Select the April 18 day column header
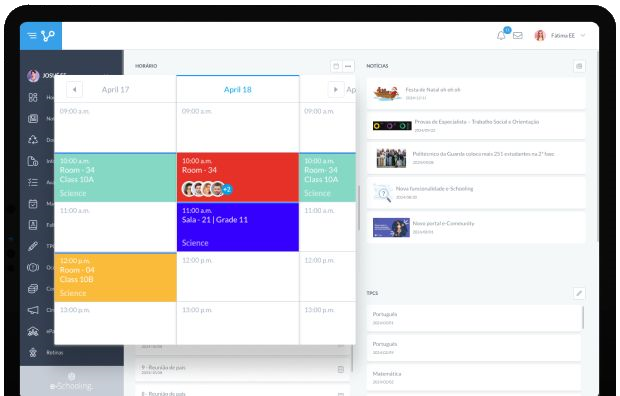The height and width of the screenshot is (396, 620). click(x=238, y=89)
